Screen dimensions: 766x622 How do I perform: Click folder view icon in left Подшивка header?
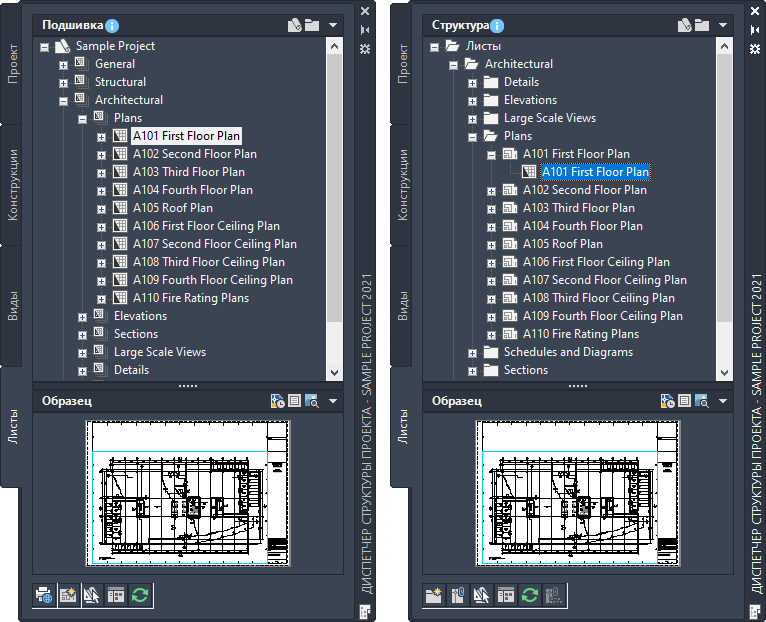tap(312, 25)
